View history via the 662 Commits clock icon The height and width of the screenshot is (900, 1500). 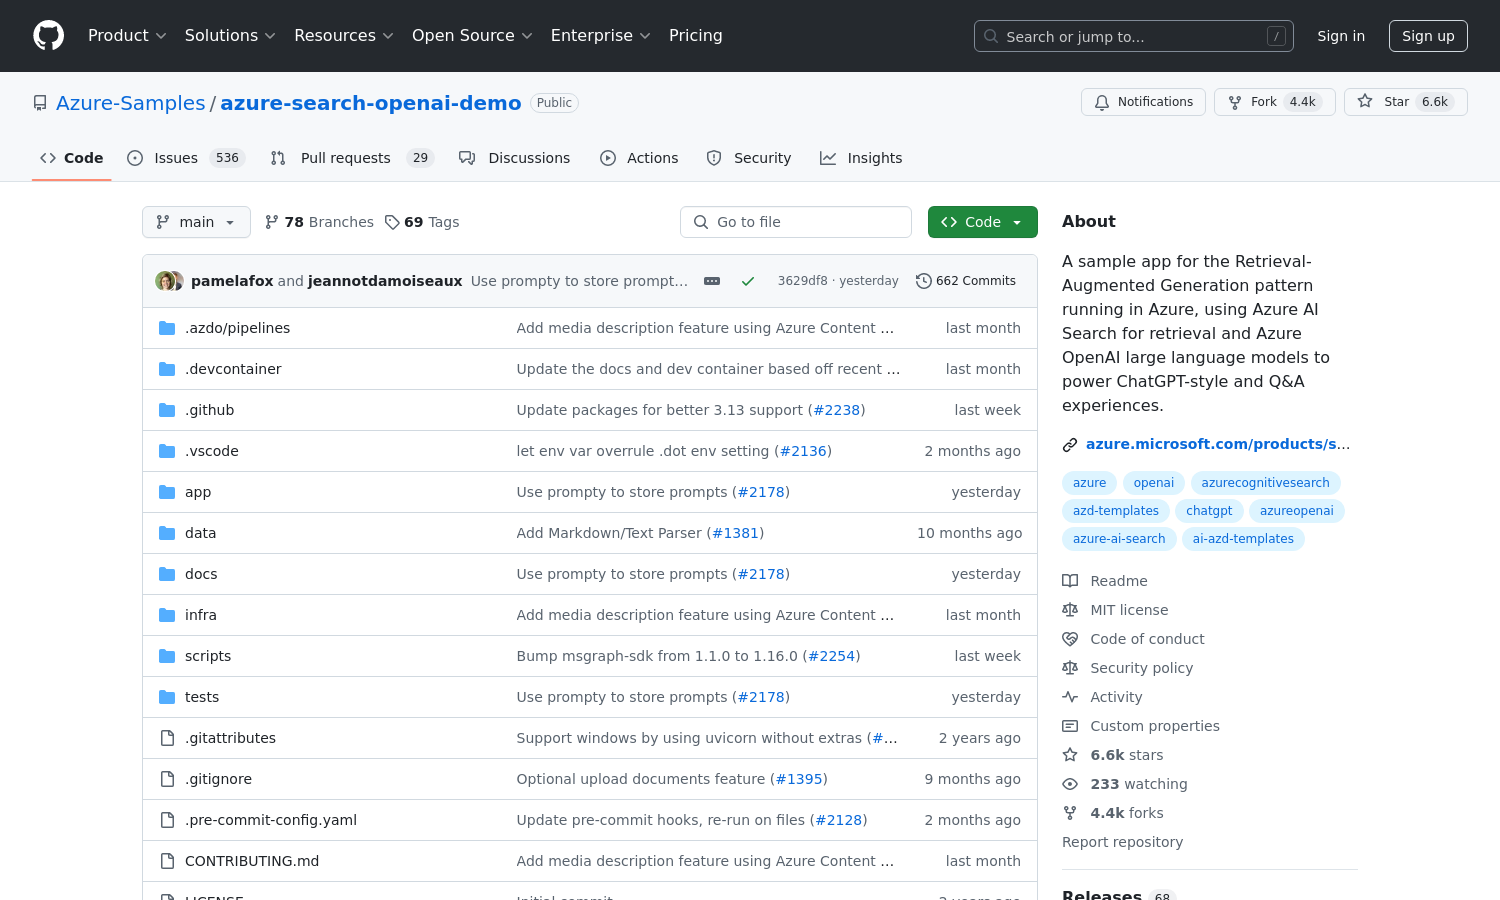[923, 281]
